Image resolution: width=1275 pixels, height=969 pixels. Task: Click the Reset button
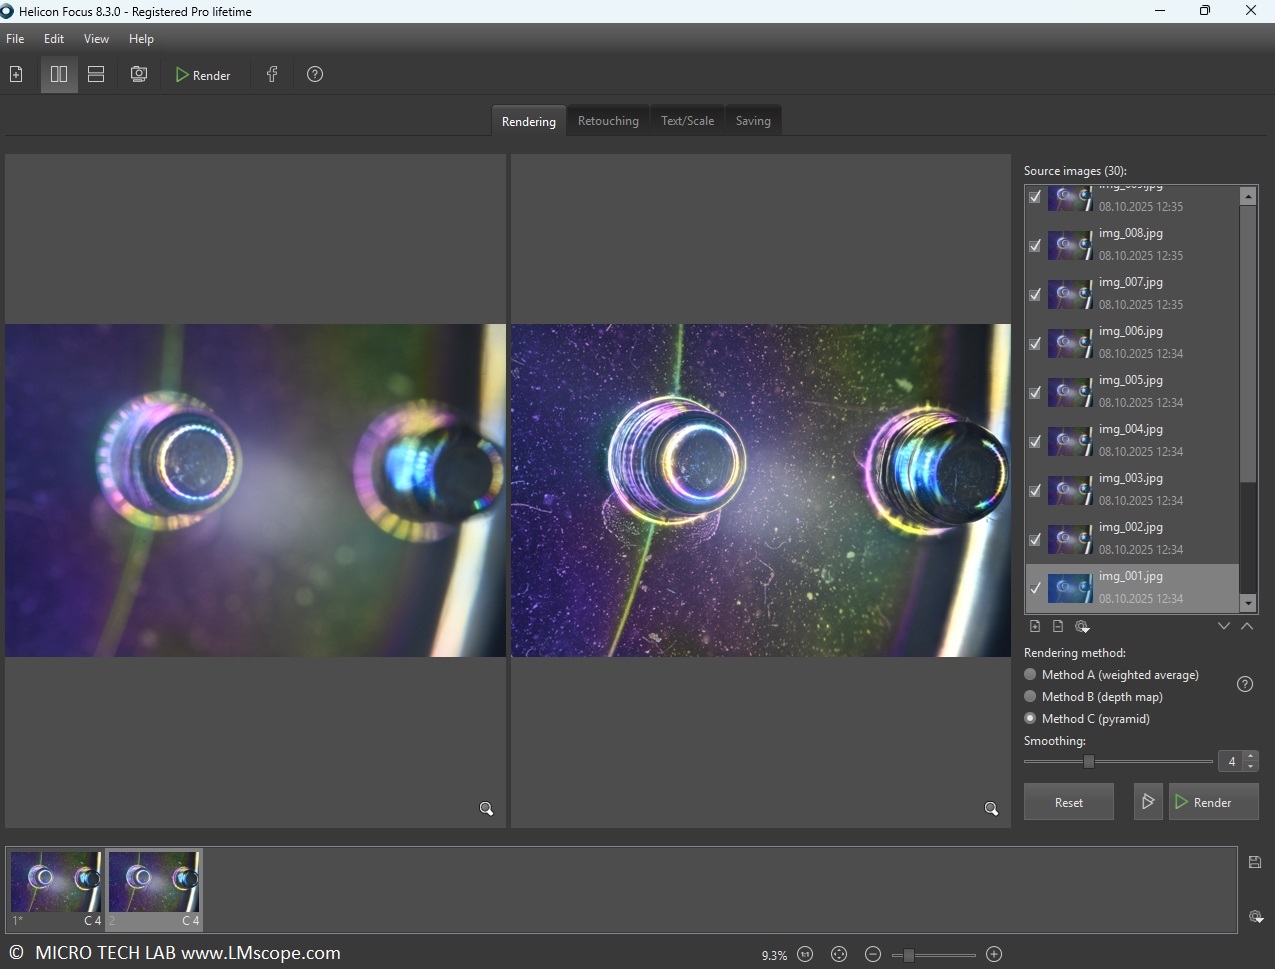point(1068,802)
